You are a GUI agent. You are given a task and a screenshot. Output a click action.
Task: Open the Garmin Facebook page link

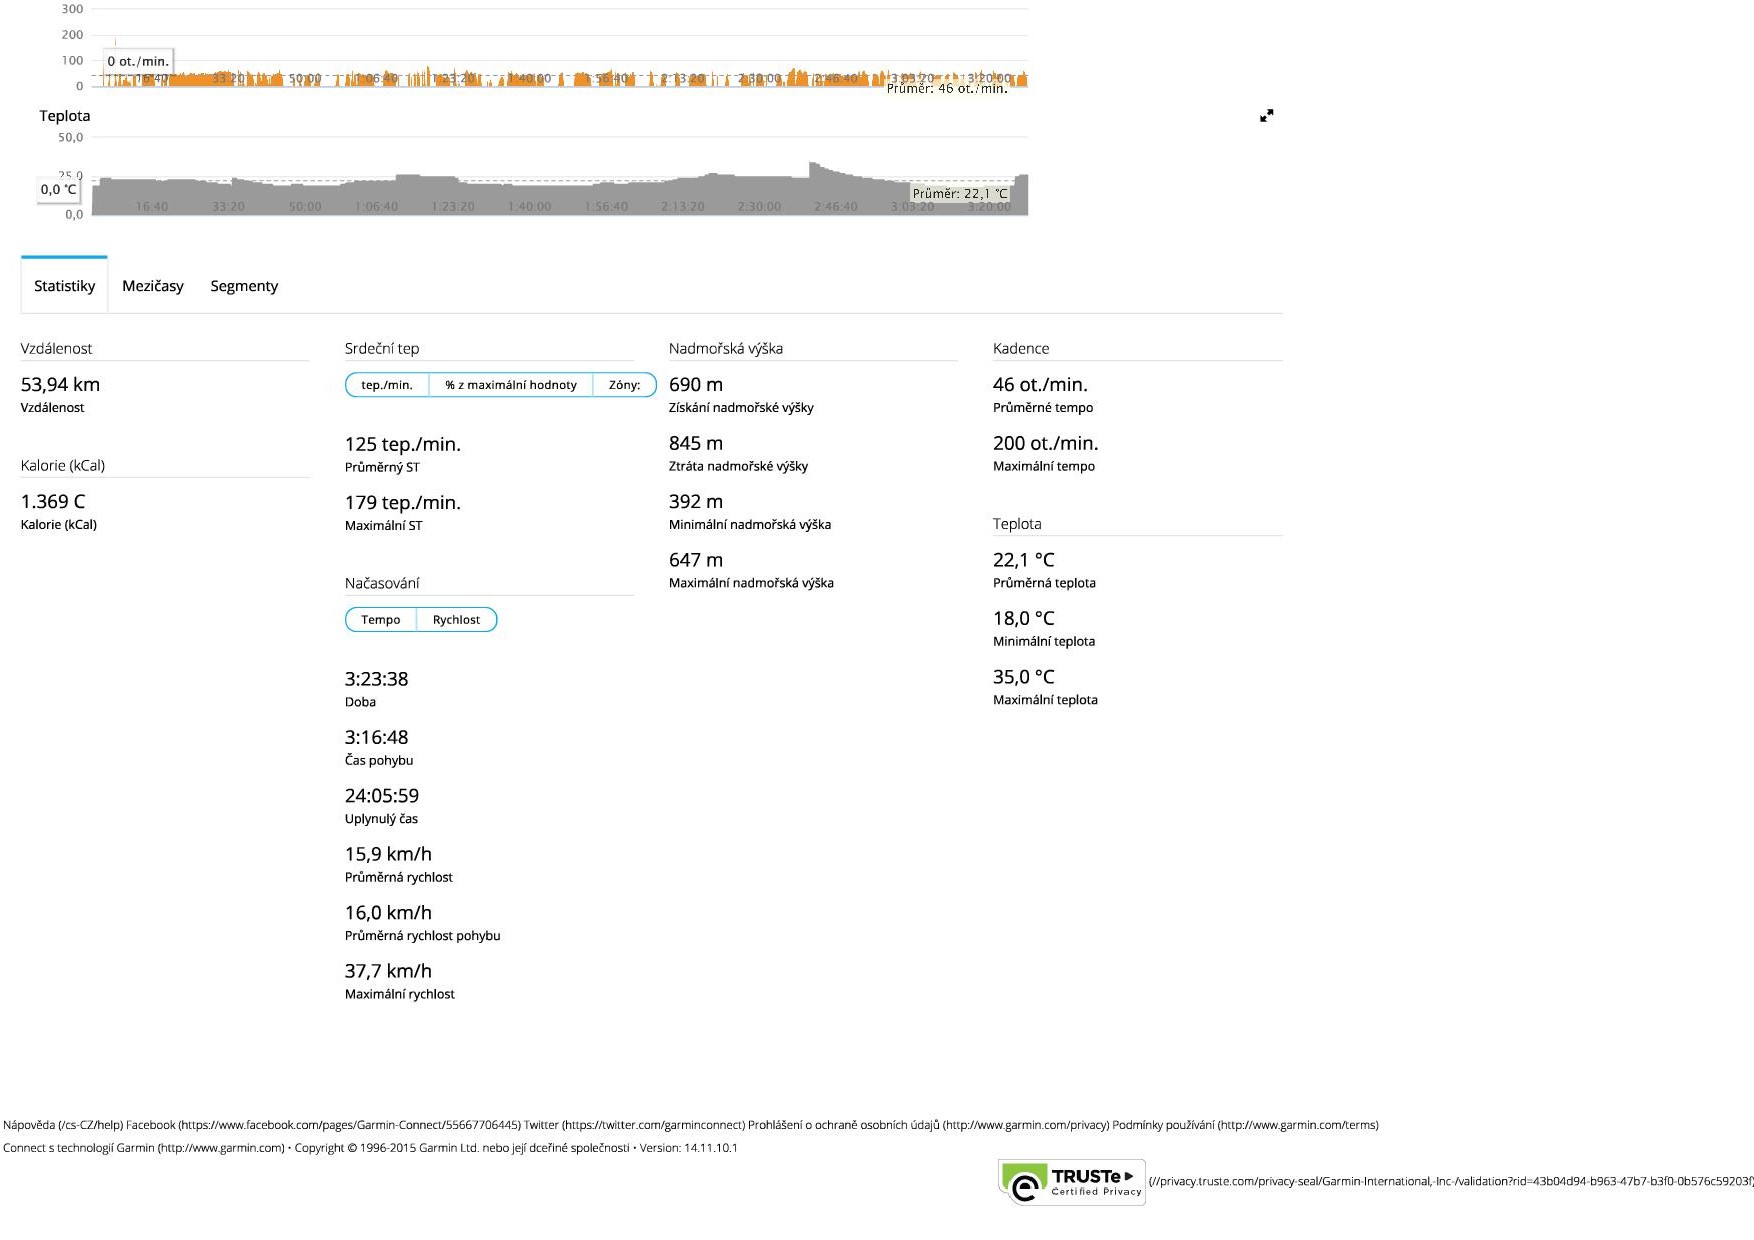322,1125
